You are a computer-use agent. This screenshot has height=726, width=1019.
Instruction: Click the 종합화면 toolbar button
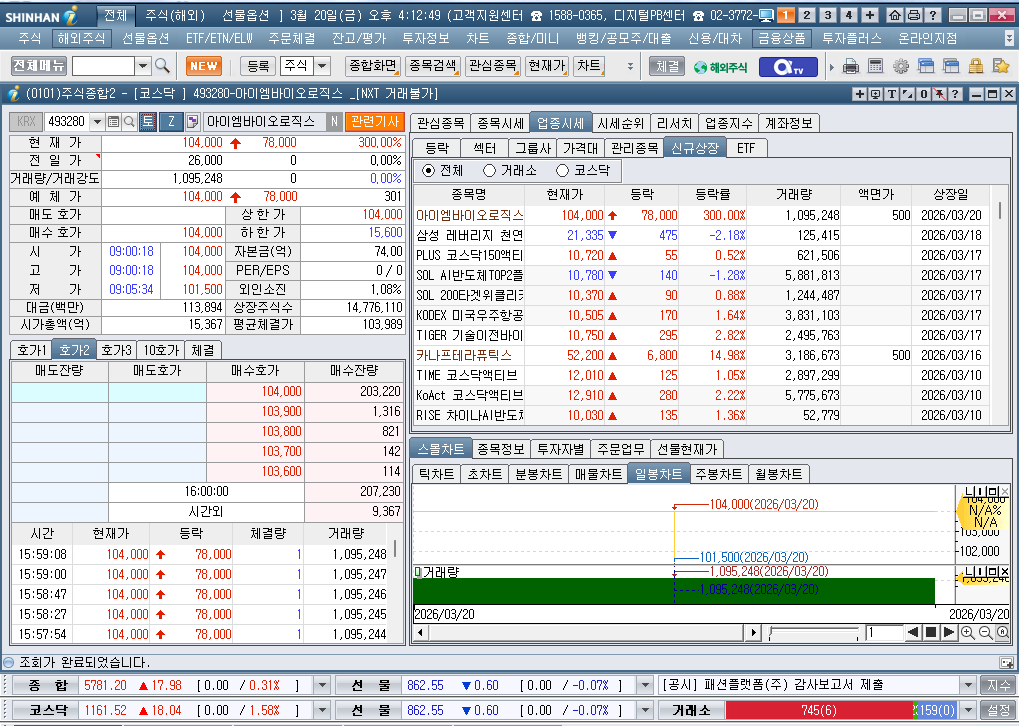[373, 66]
